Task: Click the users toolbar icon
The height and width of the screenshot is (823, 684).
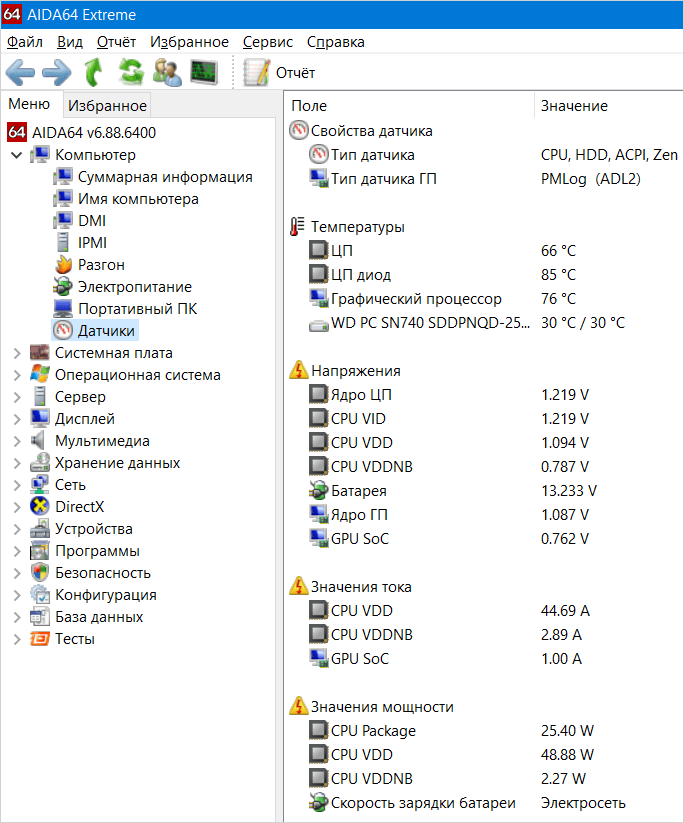Action: (x=167, y=72)
